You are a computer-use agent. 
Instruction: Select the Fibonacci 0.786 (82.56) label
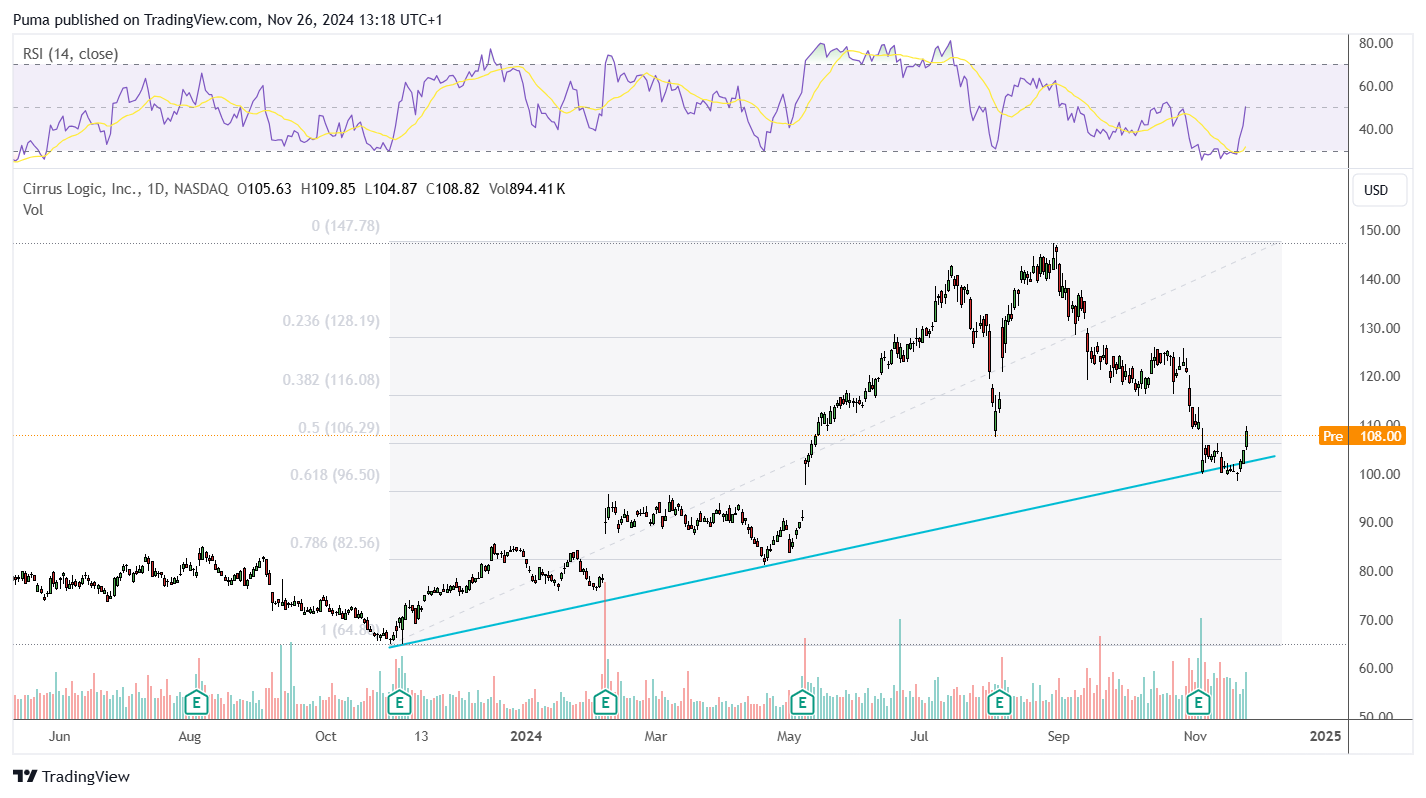pos(335,543)
